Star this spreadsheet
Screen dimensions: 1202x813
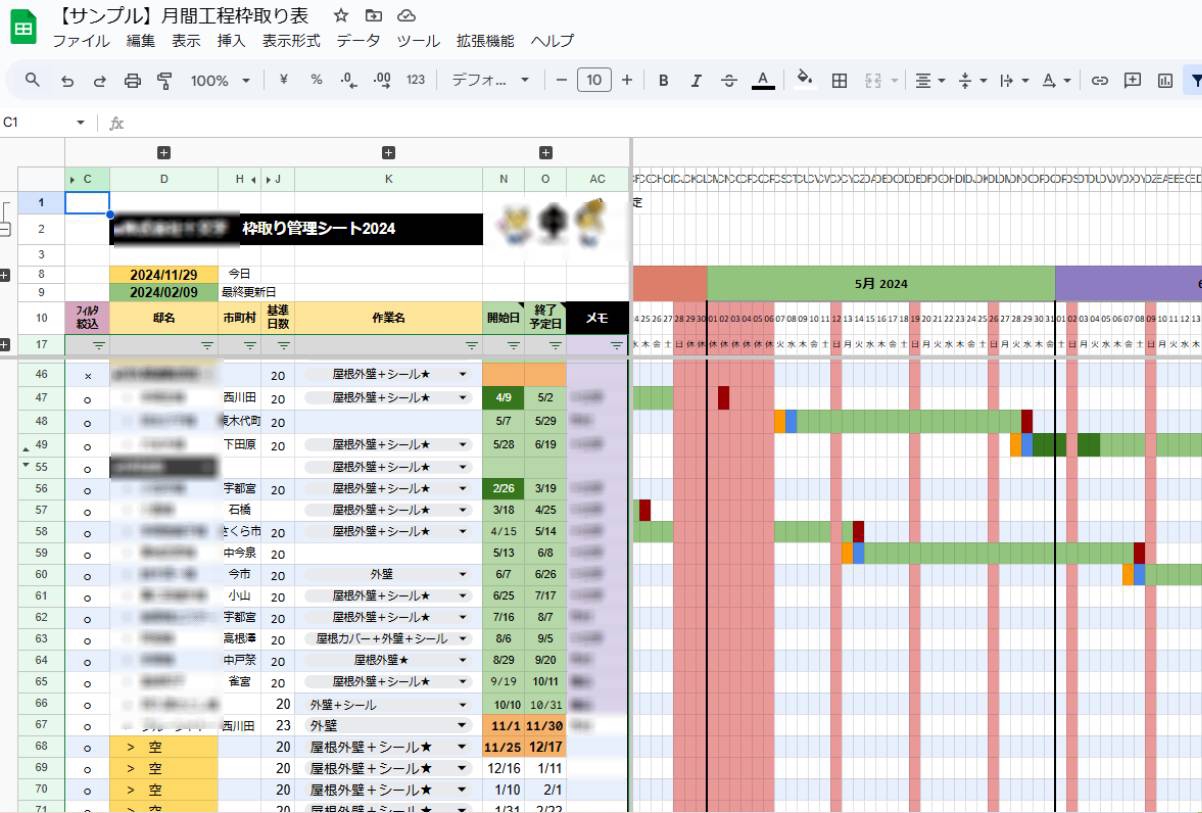341,16
